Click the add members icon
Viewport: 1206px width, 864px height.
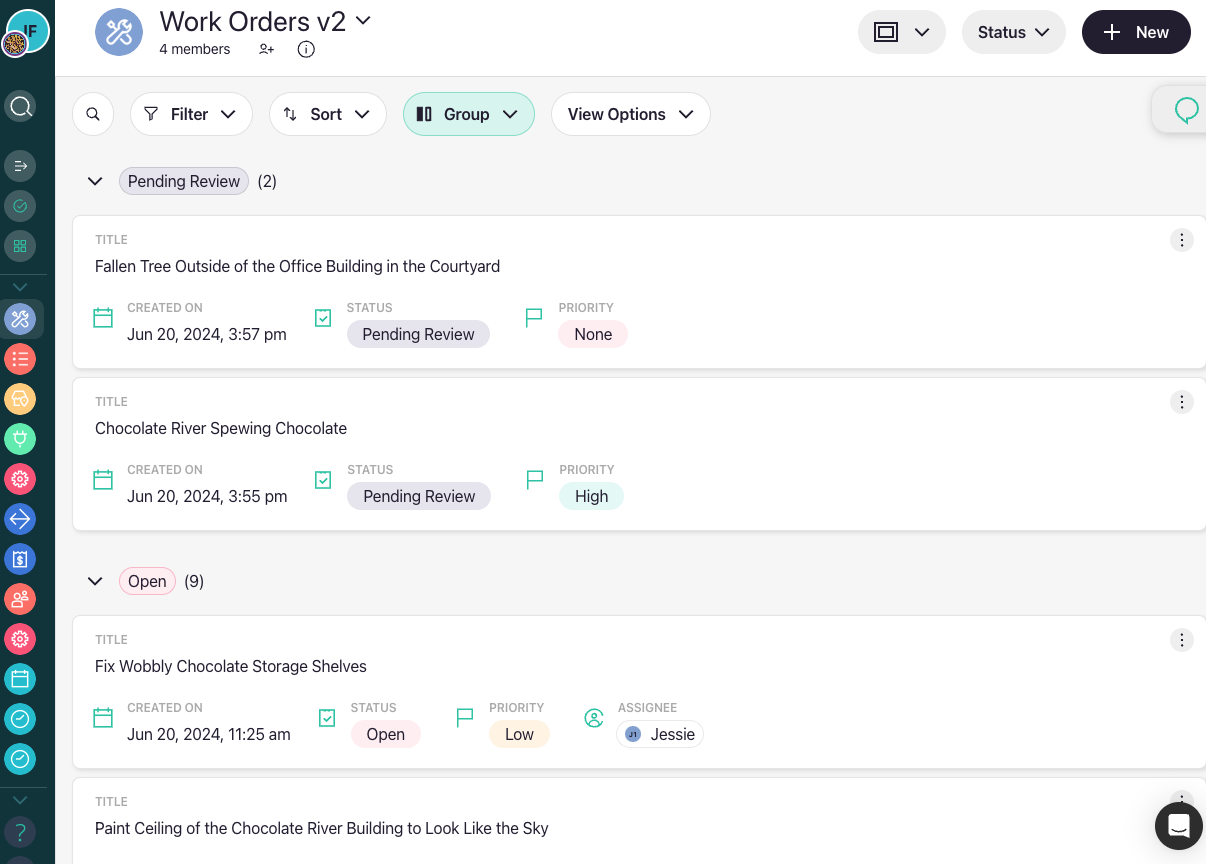coord(266,49)
